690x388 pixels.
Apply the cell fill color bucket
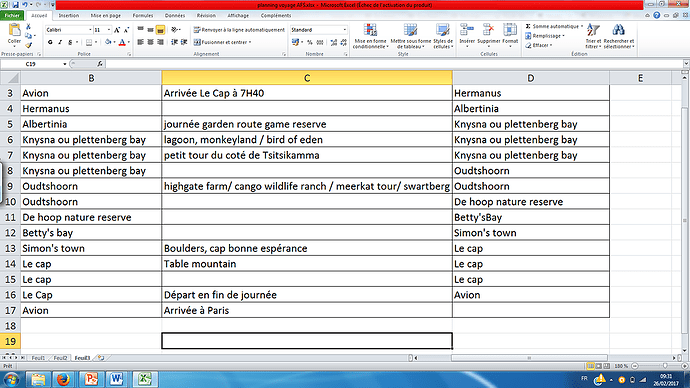[x=108, y=42]
